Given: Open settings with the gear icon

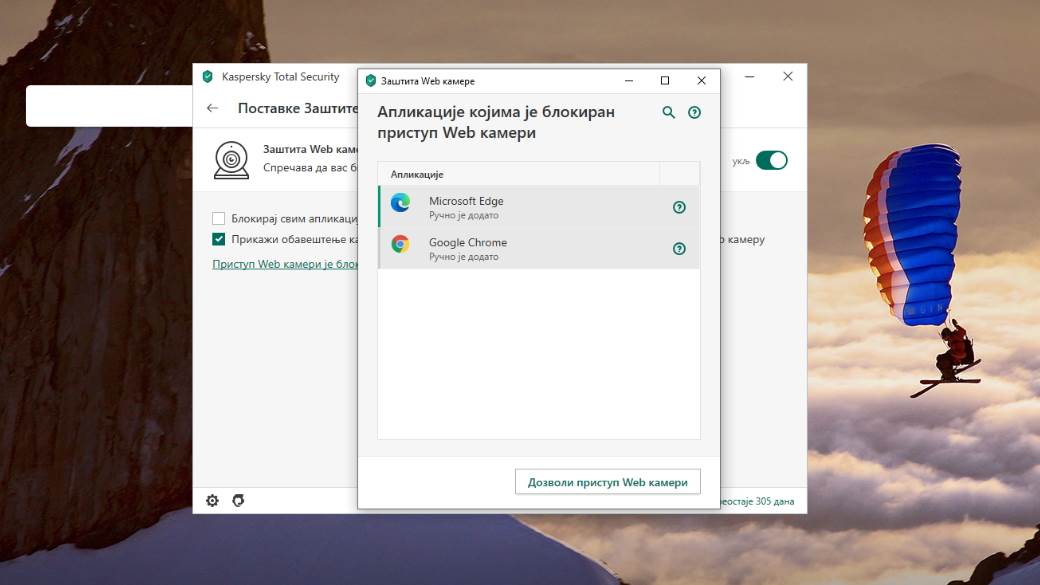Looking at the screenshot, I should 212,500.
